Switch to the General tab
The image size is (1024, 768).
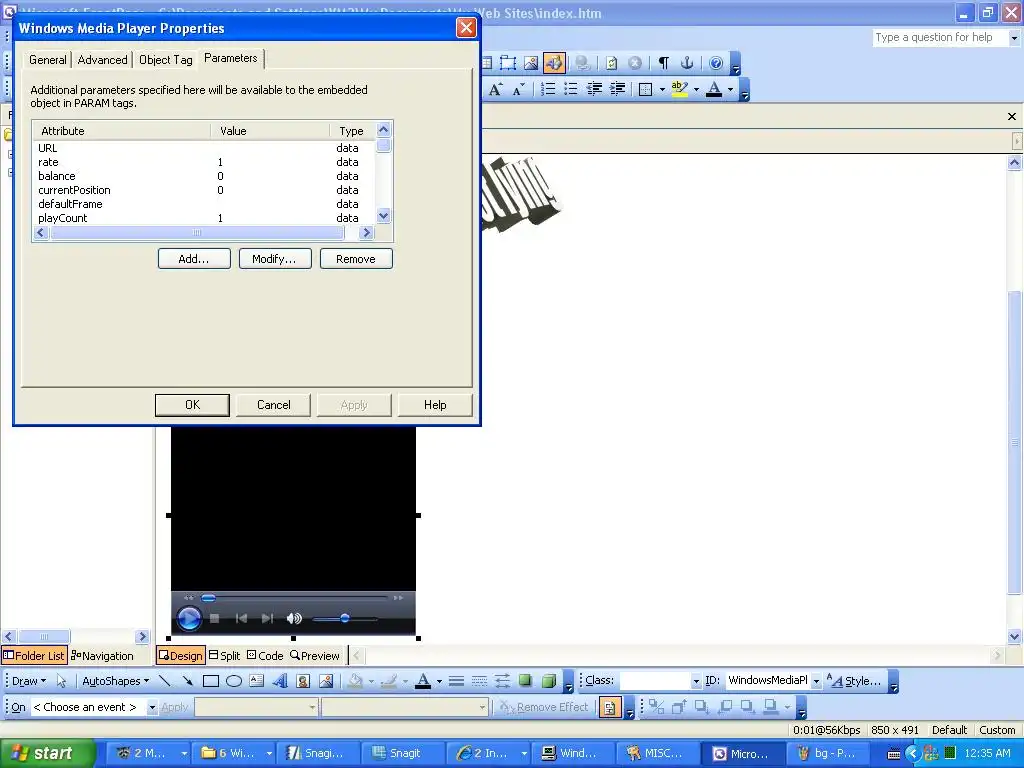click(x=47, y=59)
